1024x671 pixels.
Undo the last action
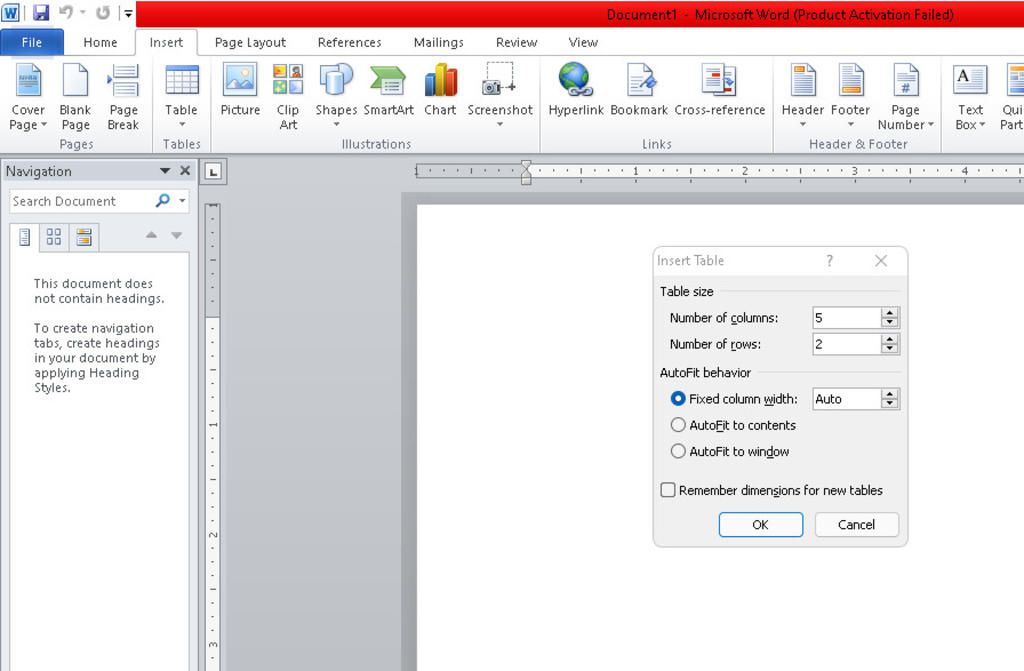(x=66, y=12)
